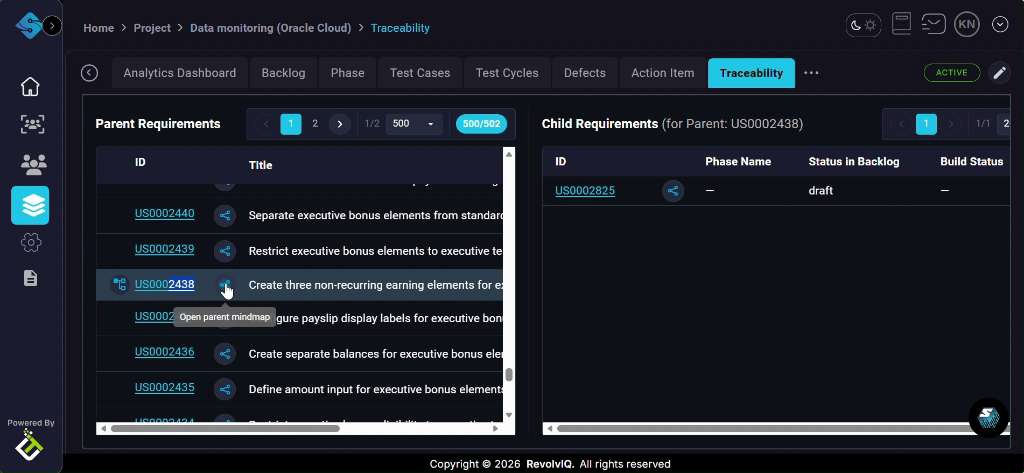
Task: Click the KN user avatar
Action: click(x=967, y=25)
